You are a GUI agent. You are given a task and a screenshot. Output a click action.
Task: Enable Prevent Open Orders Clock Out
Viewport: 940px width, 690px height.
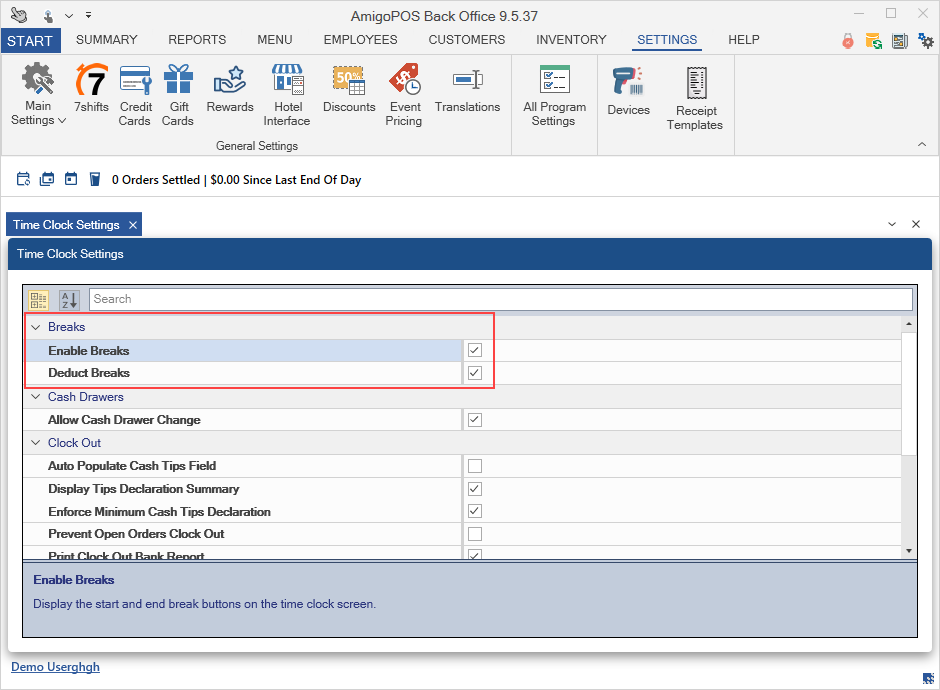(475, 534)
